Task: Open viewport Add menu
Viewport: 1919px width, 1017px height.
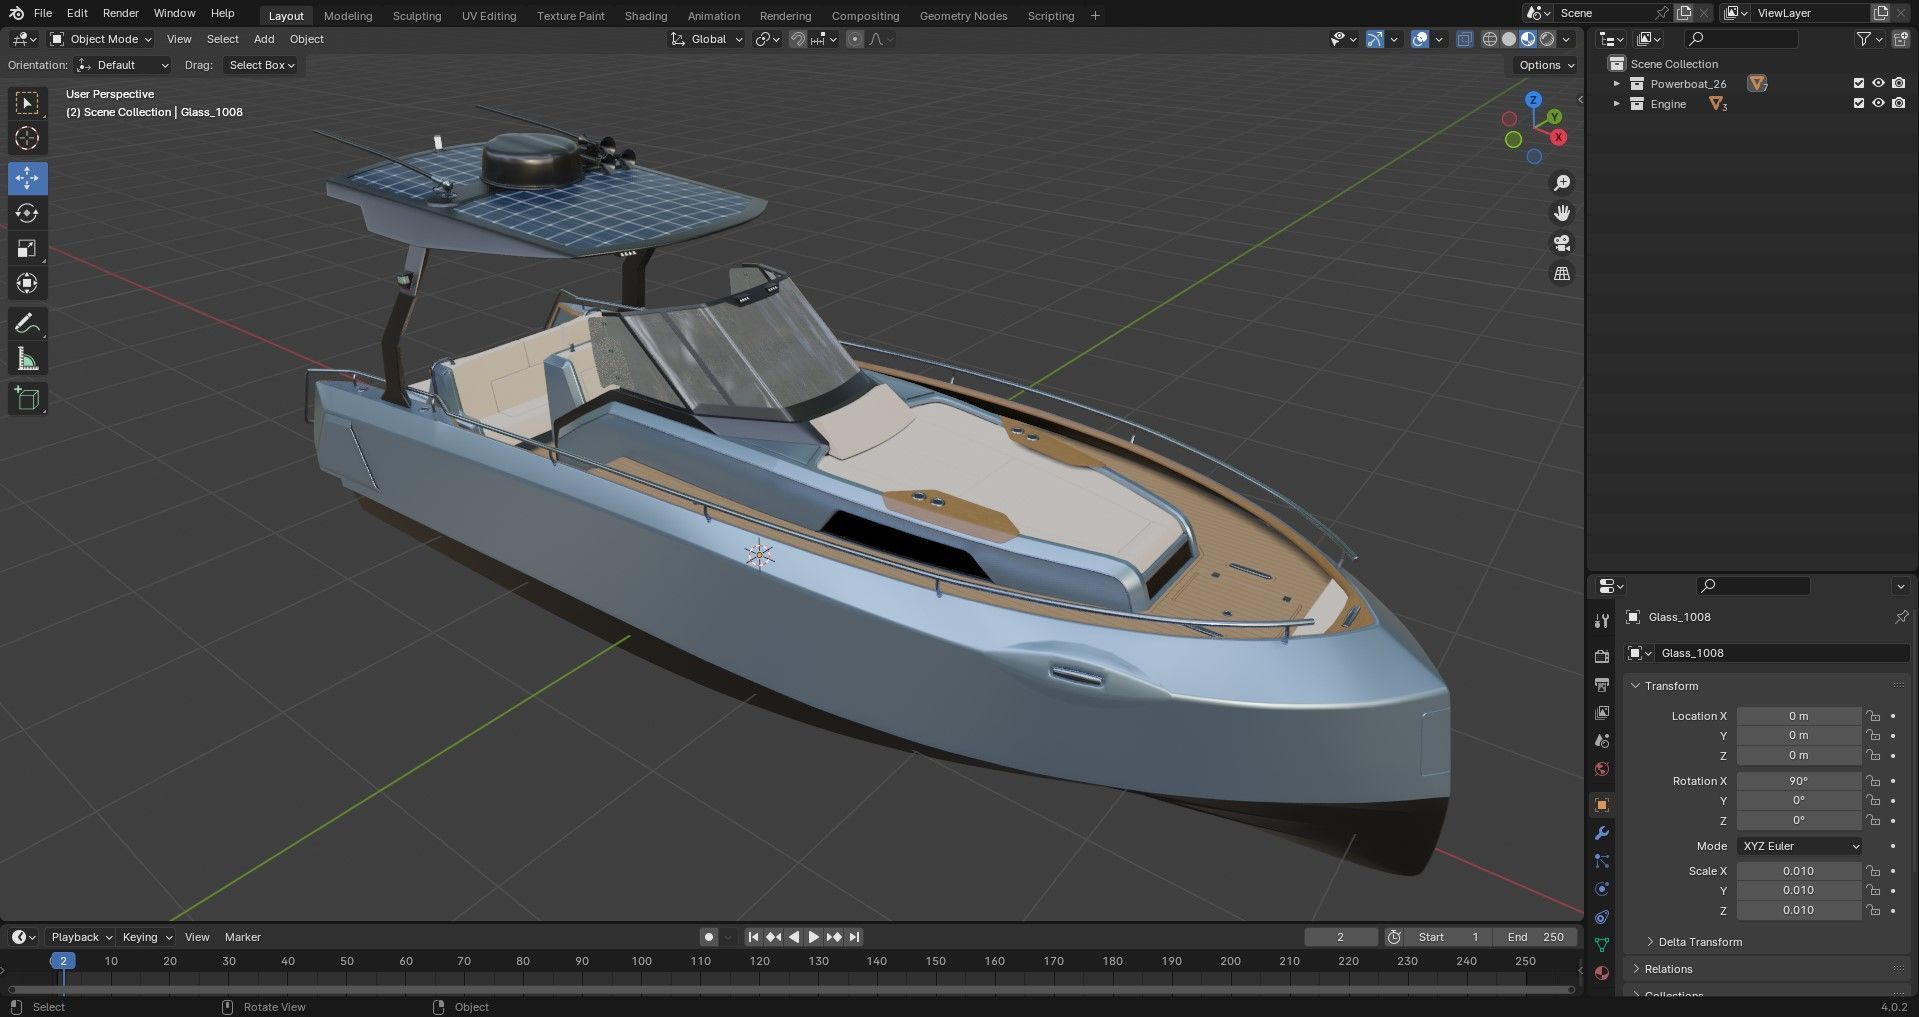Action: [x=264, y=39]
